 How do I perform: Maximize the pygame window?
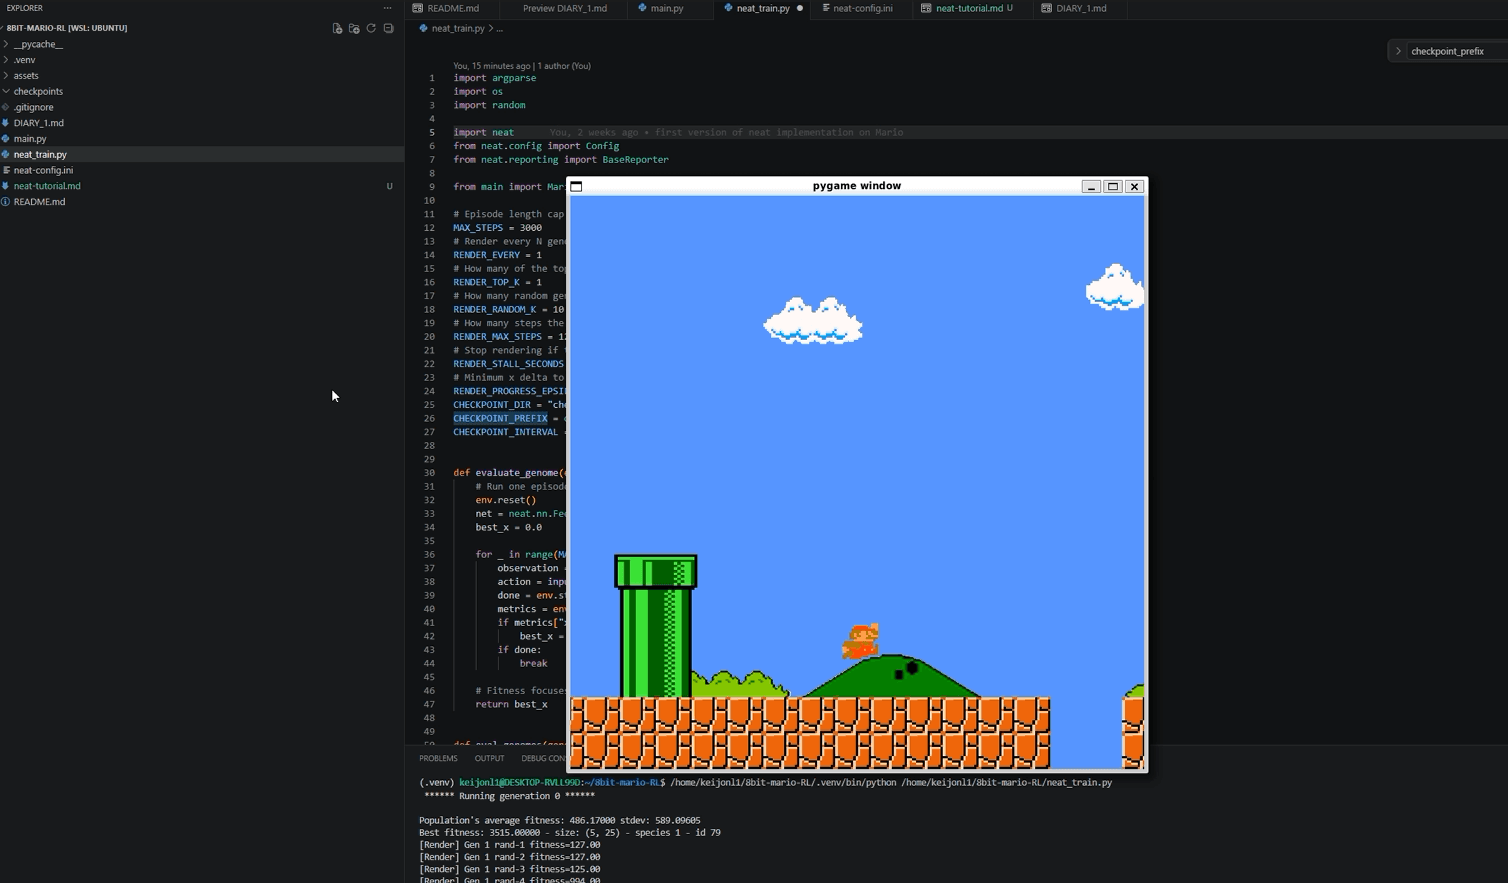coord(1113,186)
